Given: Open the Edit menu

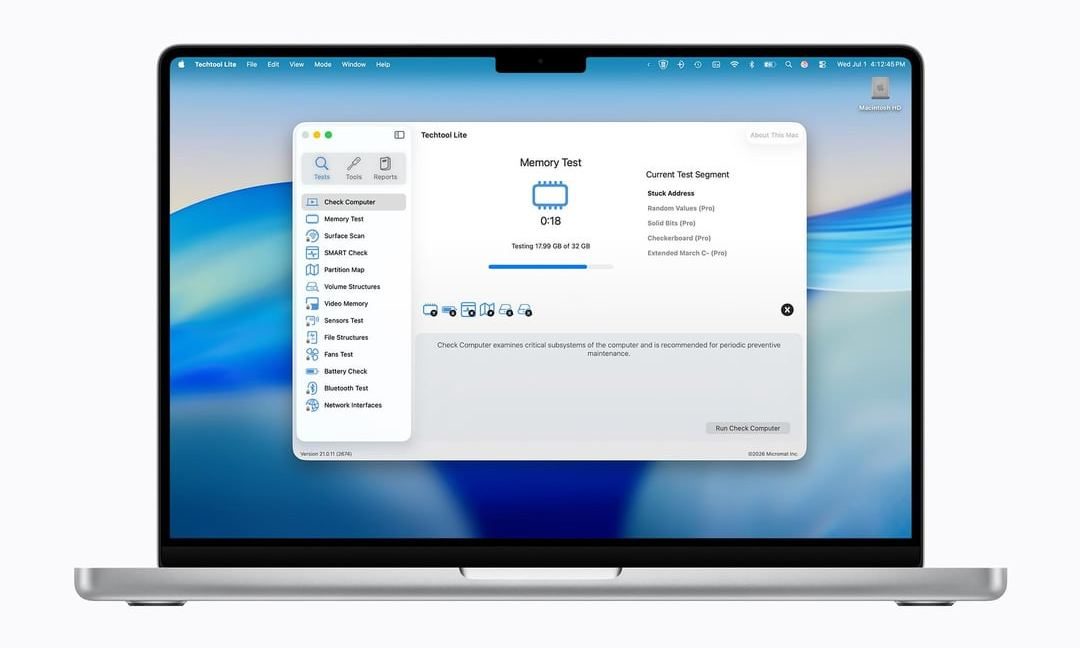Looking at the screenshot, I should pos(273,64).
